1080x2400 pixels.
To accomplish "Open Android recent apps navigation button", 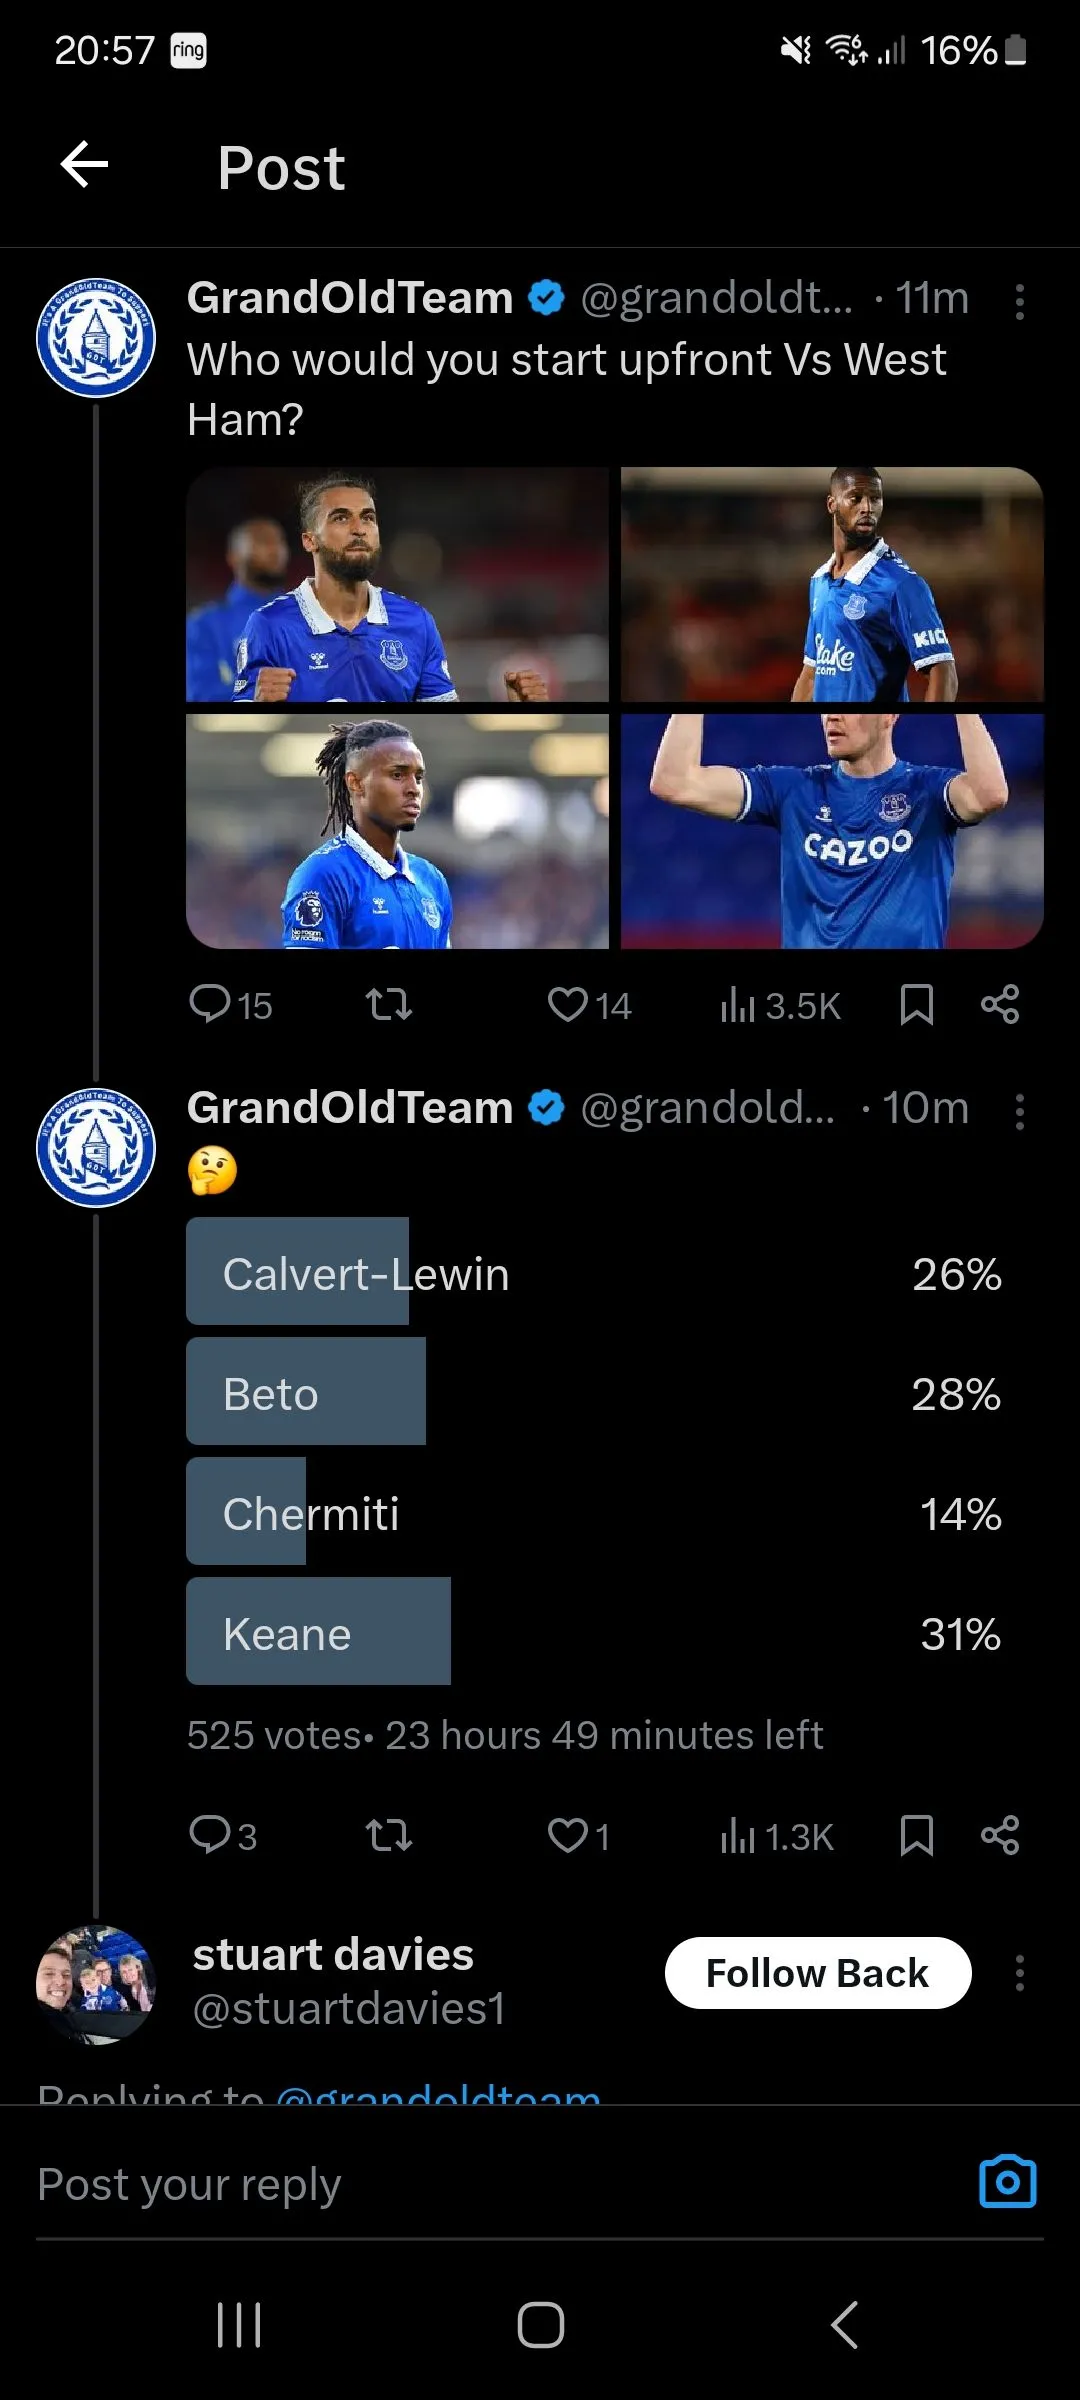I will (239, 2324).
